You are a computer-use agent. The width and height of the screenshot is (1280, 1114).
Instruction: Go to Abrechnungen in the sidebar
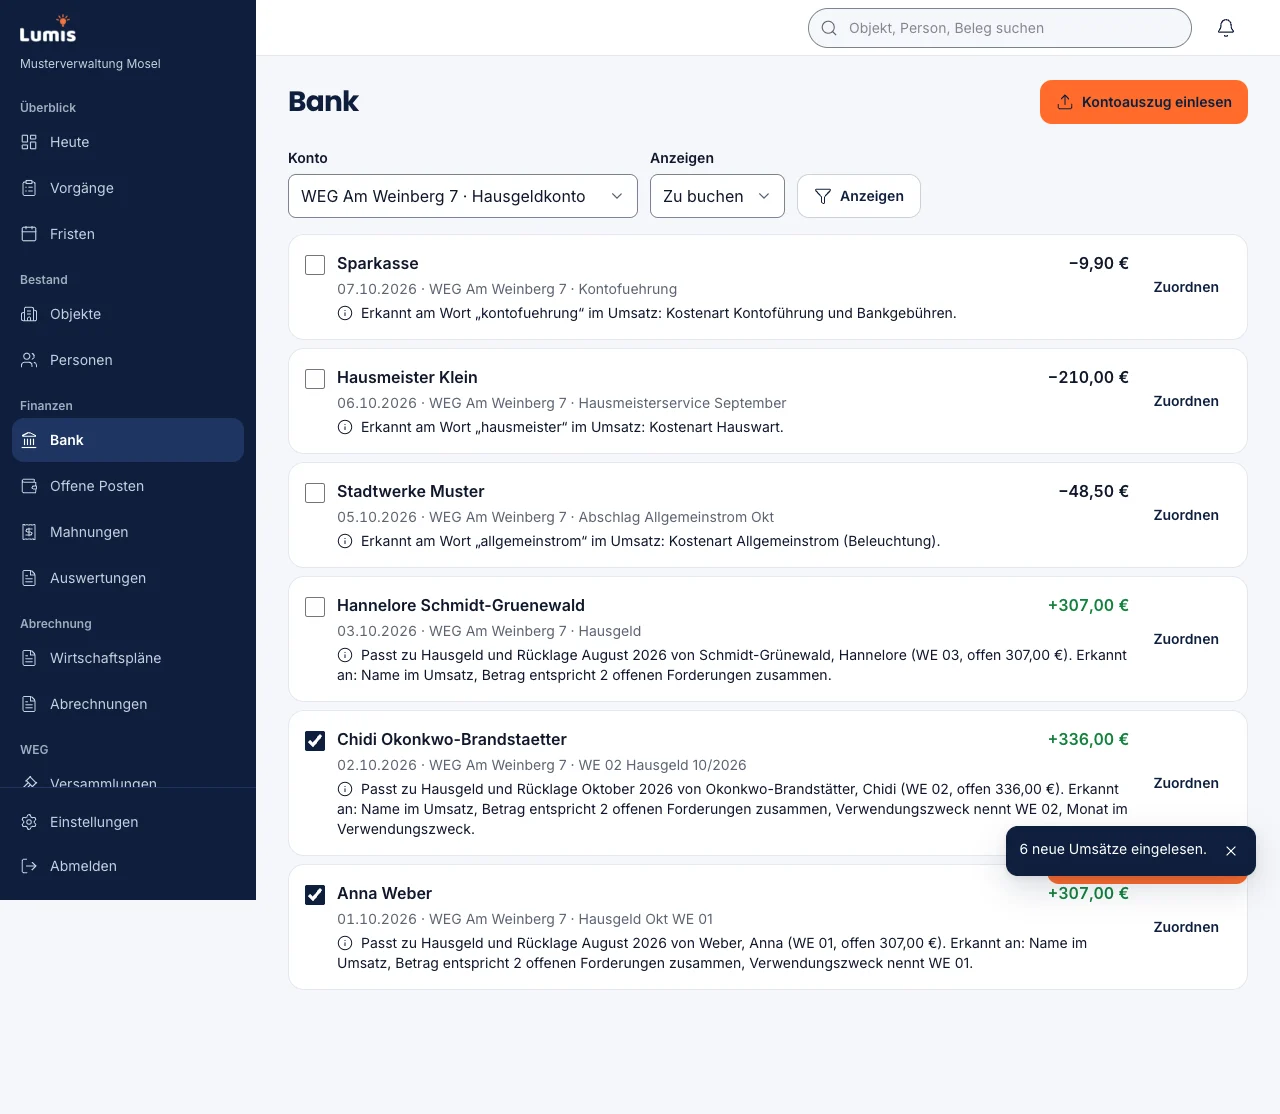pos(128,704)
